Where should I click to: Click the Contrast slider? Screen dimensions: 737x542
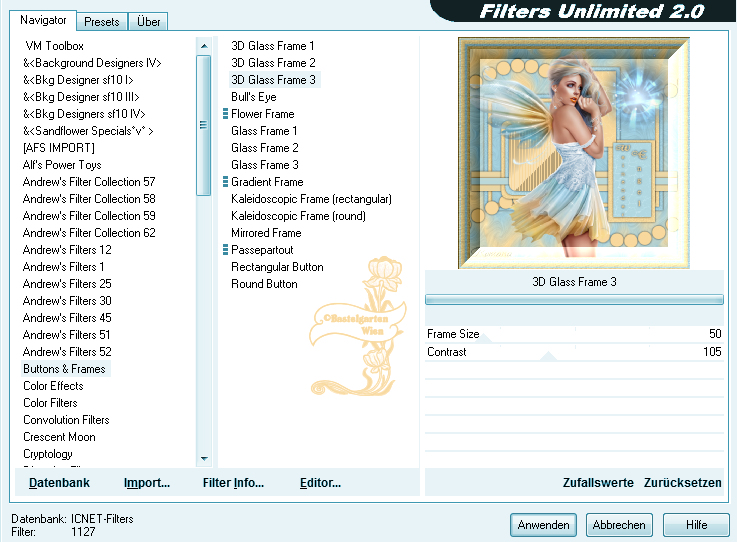coord(574,352)
